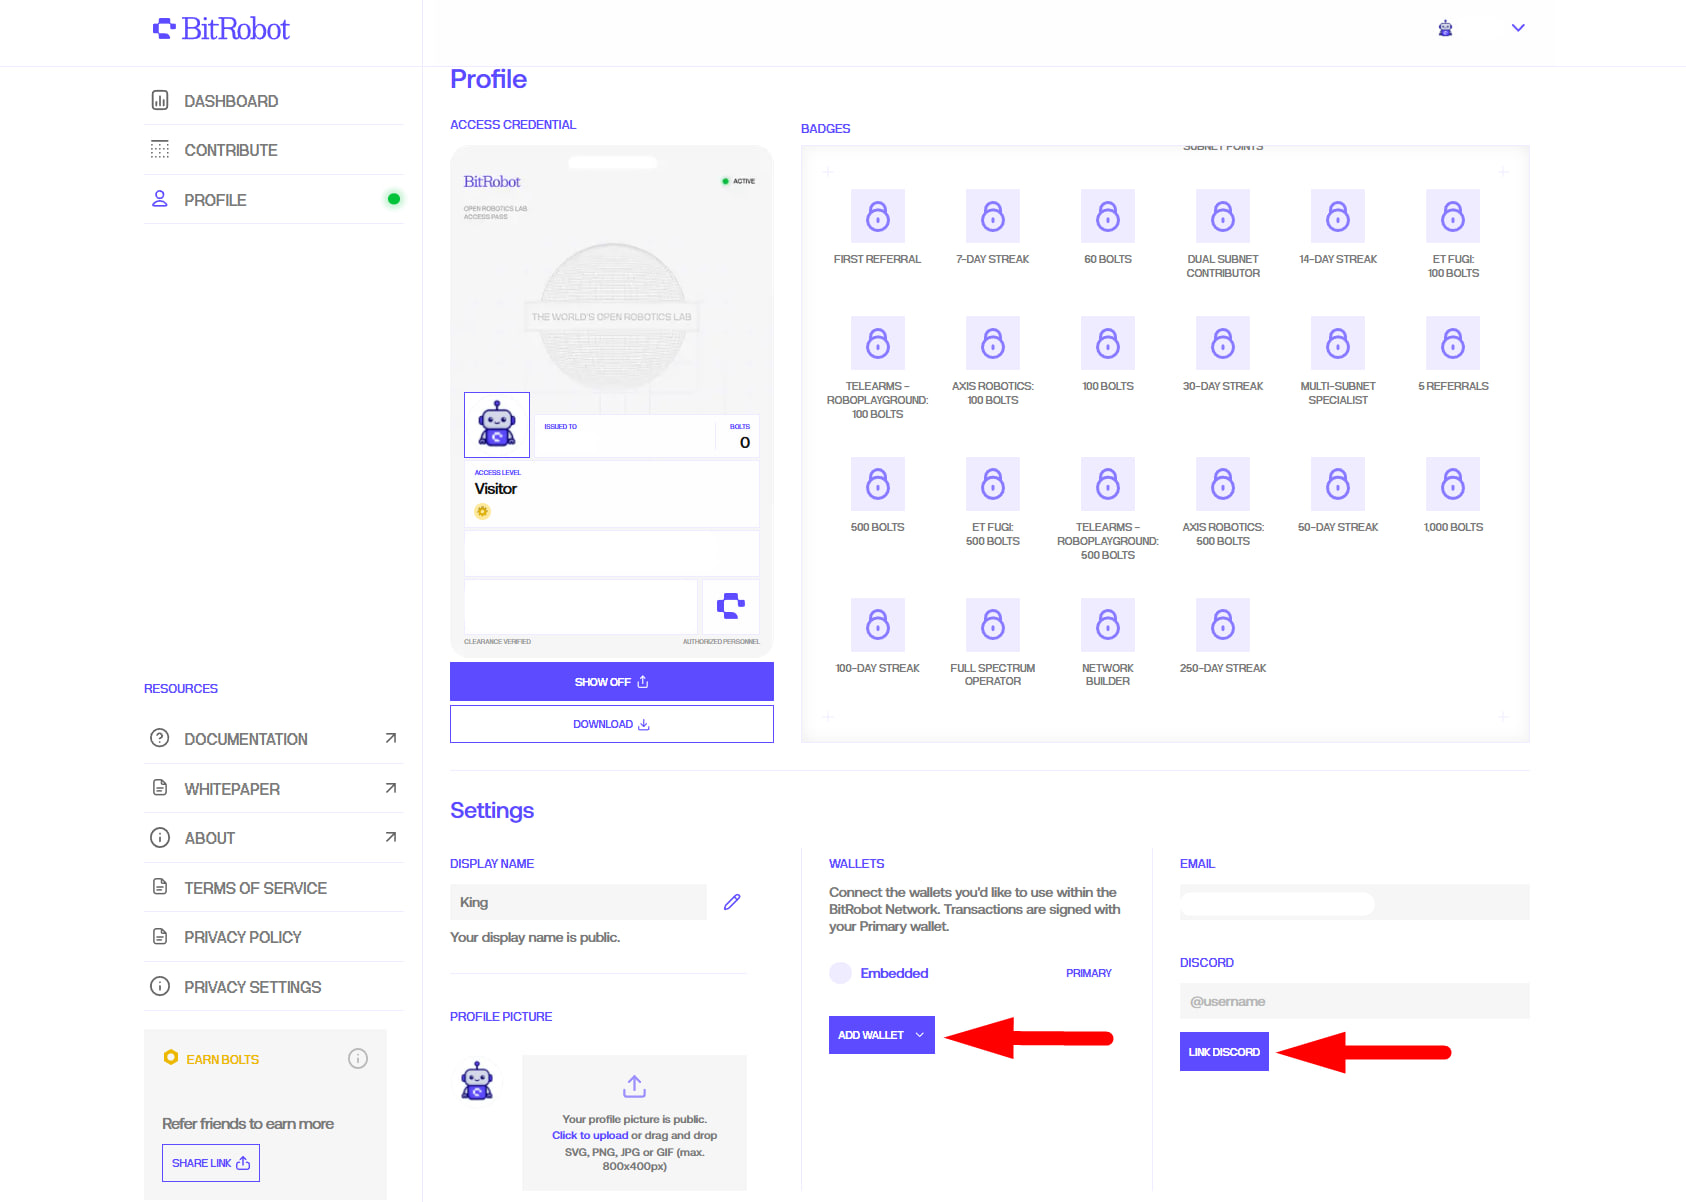Click the 100-Day Streak badge lock
Viewport: 1686px width, 1202px height.
(877, 625)
